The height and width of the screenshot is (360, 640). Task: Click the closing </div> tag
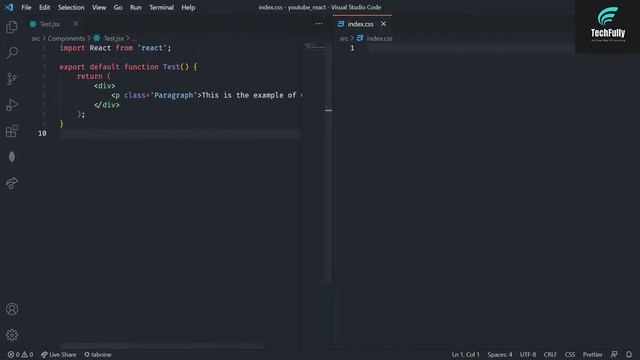[107, 105]
